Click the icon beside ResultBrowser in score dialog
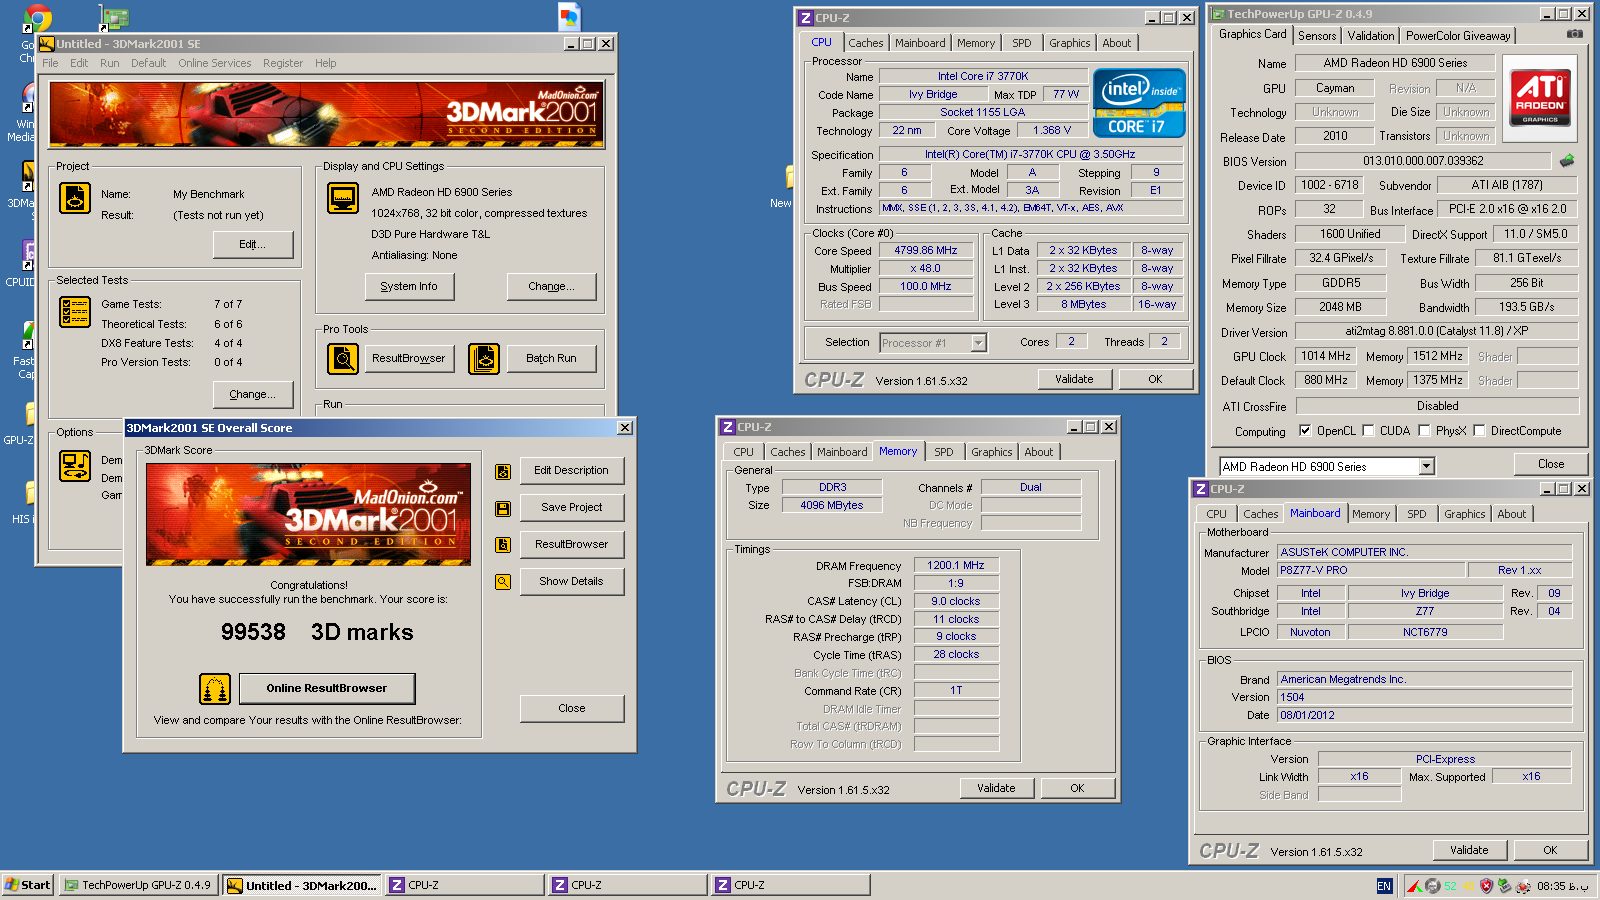Viewport: 1600px width, 900px height. [x=503, y=544]
